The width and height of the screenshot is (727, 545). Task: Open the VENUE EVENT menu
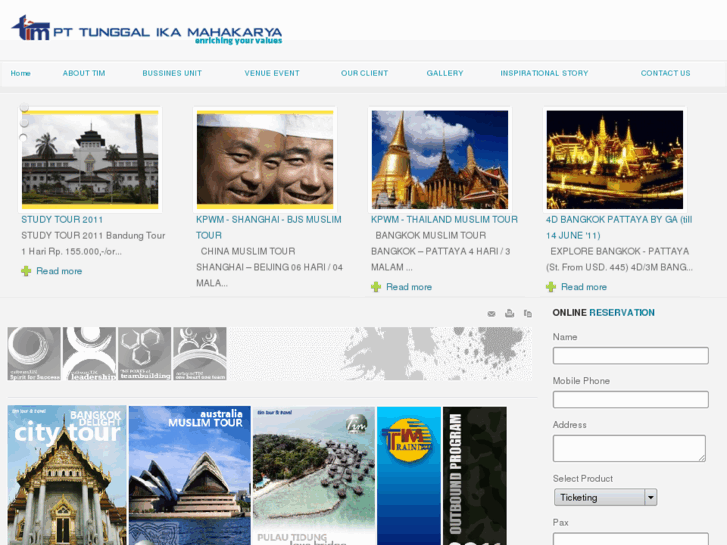[272, 73]
